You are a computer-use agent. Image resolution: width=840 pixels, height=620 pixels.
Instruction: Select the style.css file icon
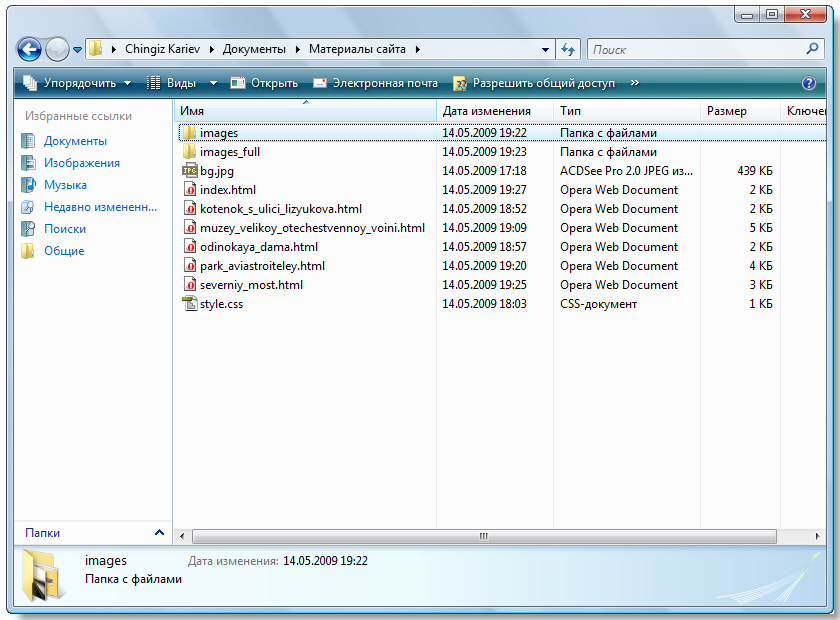tap(190, 304)
